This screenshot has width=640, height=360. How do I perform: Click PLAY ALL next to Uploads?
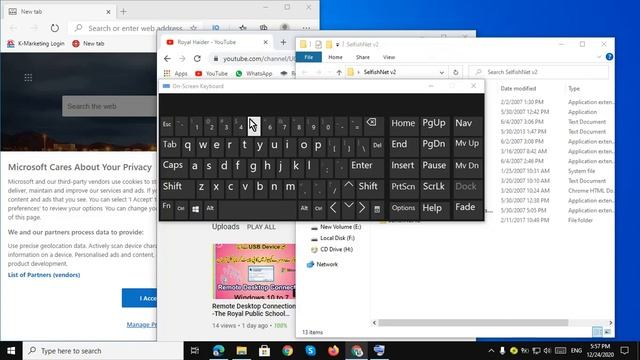click(261, 227)
